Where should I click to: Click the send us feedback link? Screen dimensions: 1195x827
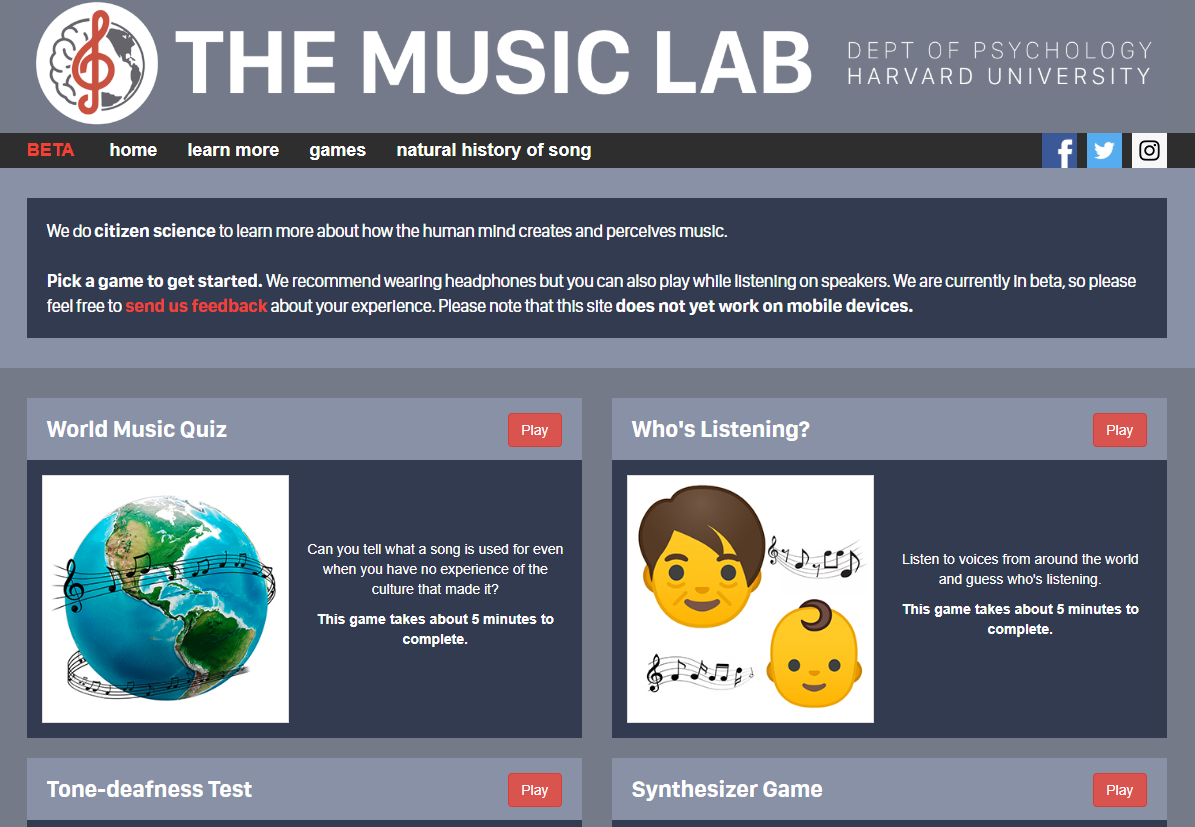[196, 305]
